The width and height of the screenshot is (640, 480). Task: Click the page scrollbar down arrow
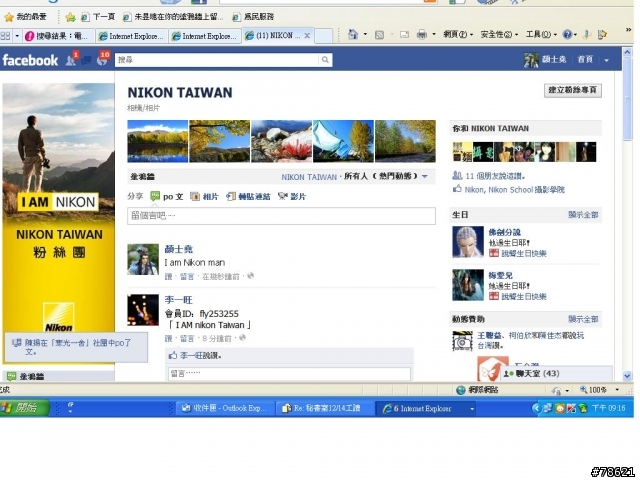pos(627,376)
